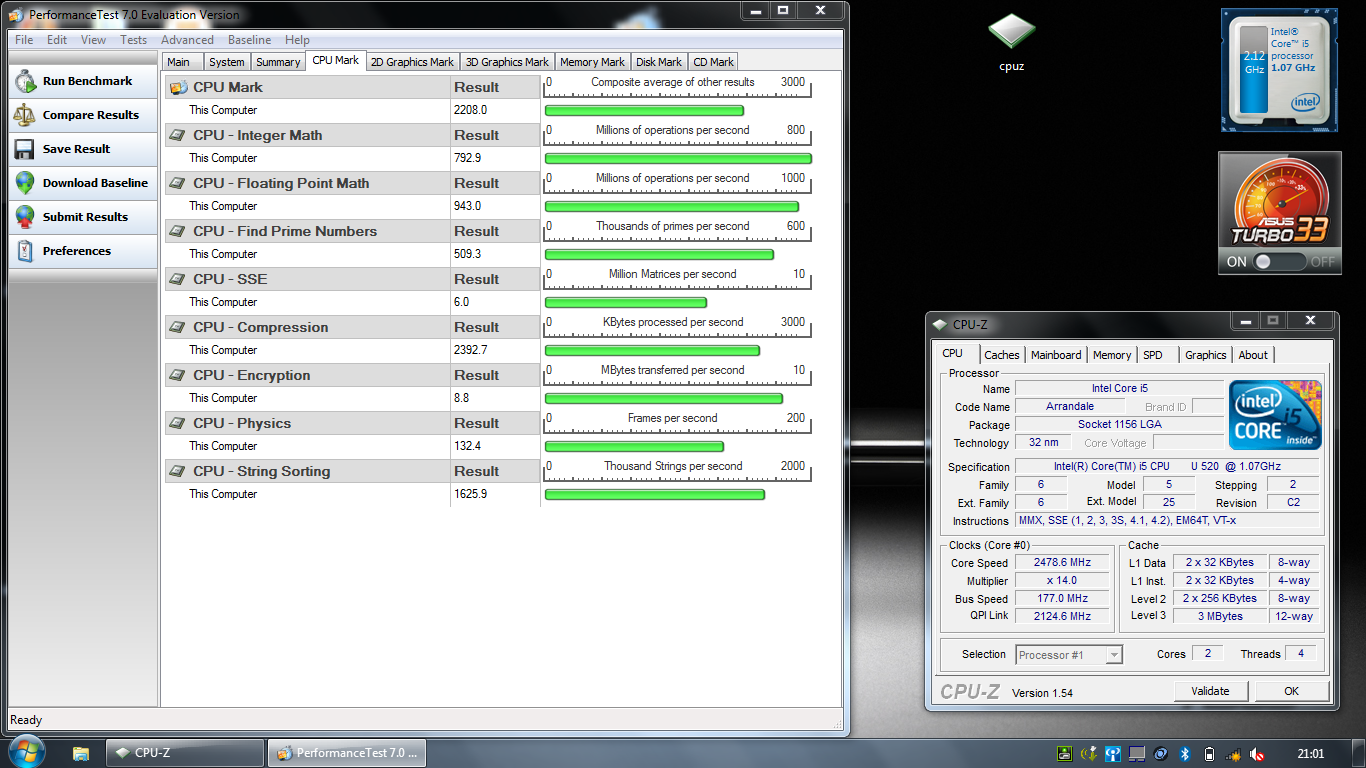Click the CPU Mark result progress bar

tap(644, 111)
